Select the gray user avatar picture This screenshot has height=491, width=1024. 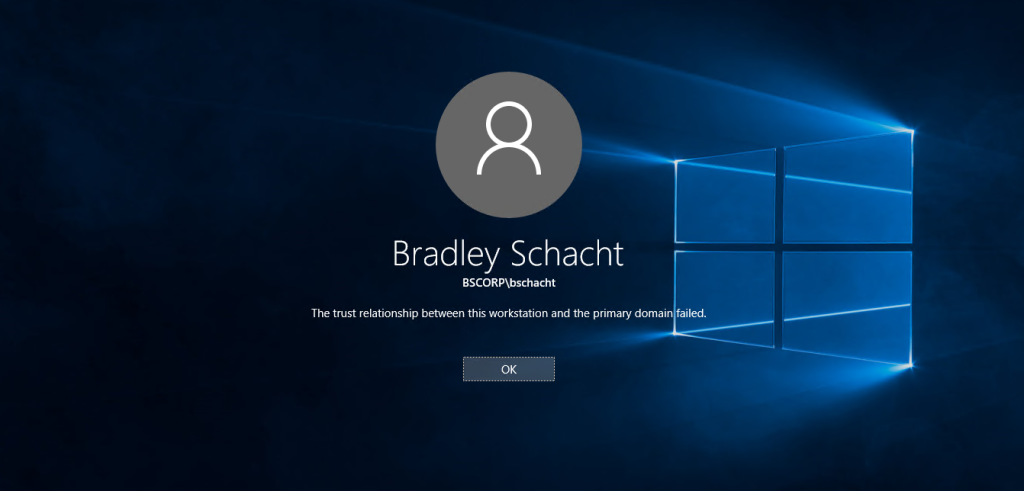[x=509, y=145]
